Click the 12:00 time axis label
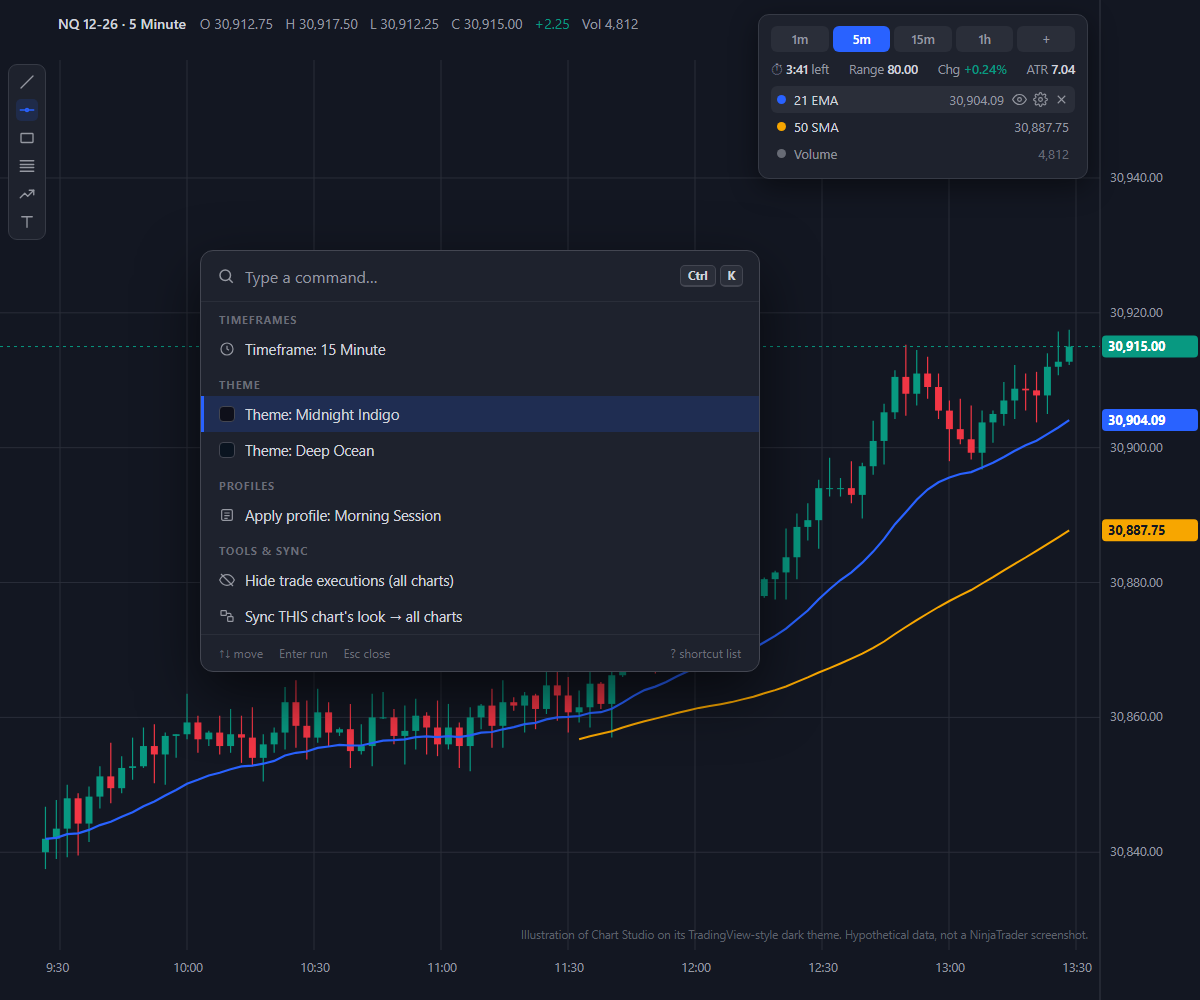Viewport: 1200px width, 1000px height. [x=696, y=968]
